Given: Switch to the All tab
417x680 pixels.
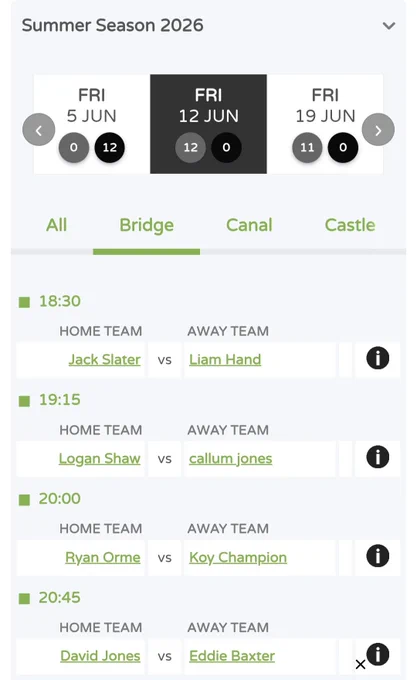Looking at the screenshot, I should (56, 225).
